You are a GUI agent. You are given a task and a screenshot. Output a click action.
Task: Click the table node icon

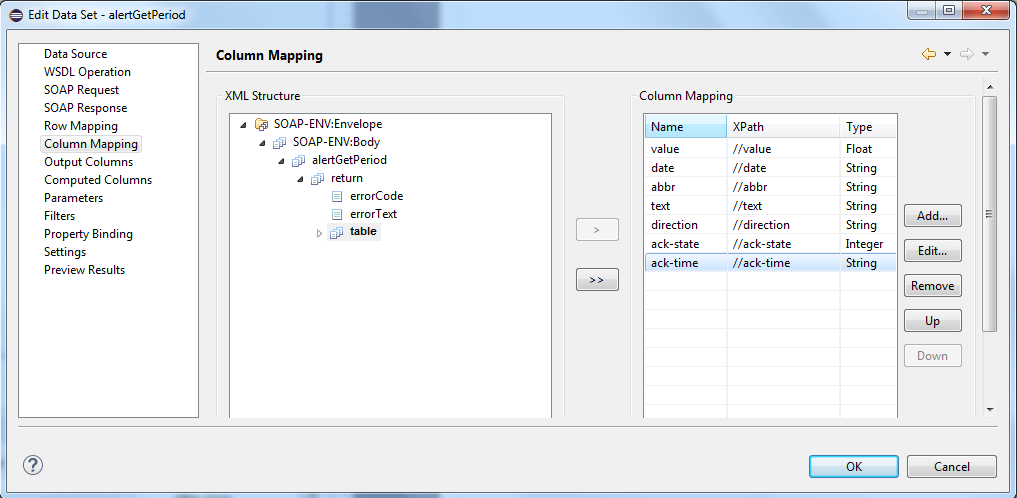[337, 233]
